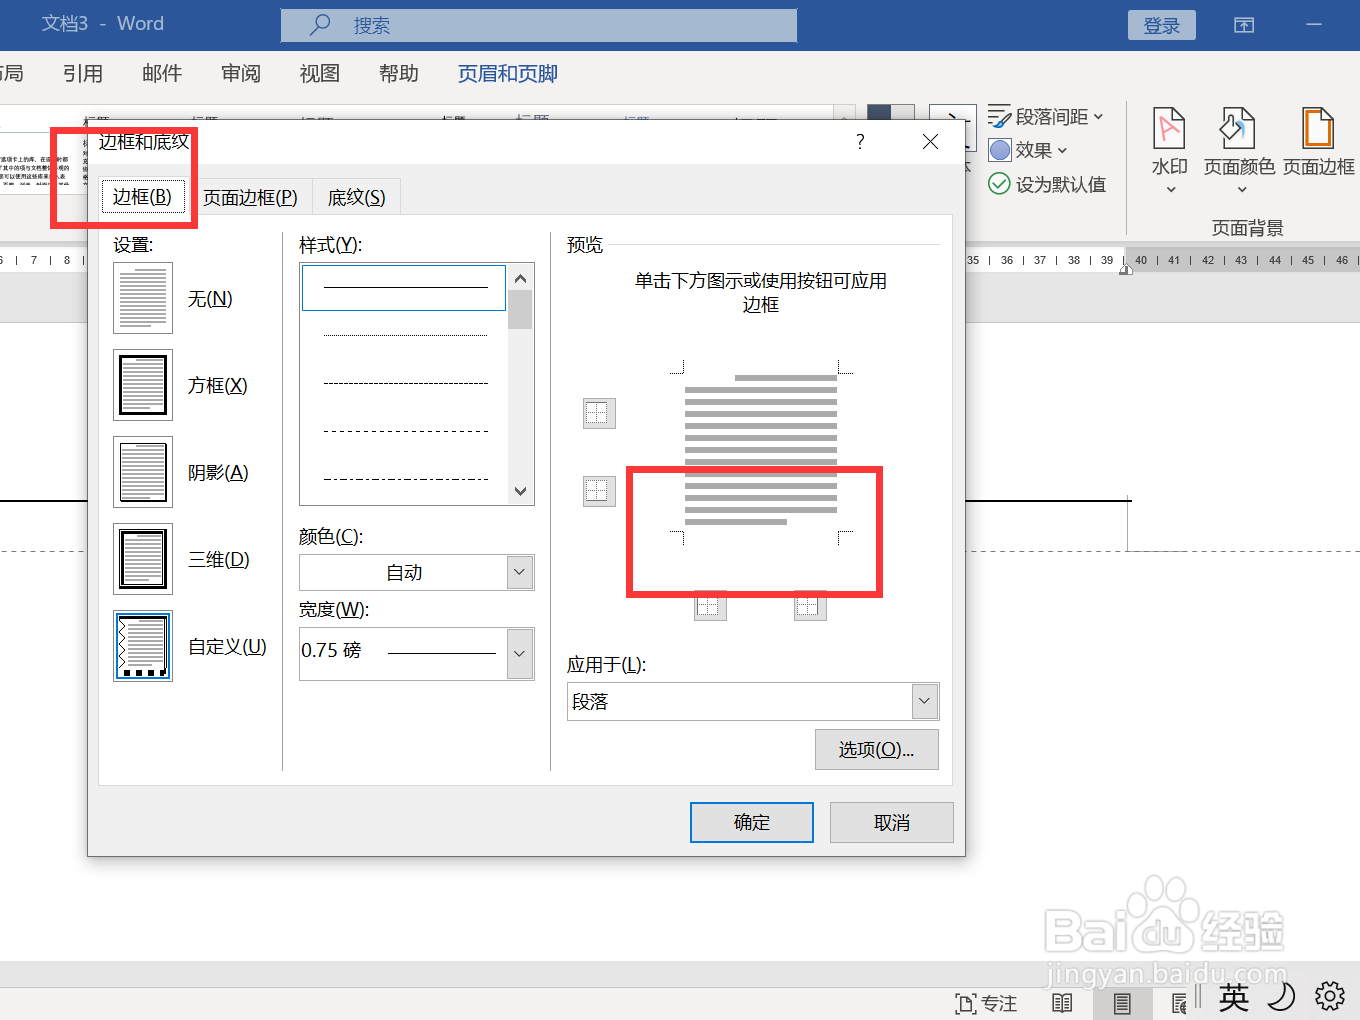Select the last dash-dot line style
The image size is (1360, 1020).
(404, 480)
